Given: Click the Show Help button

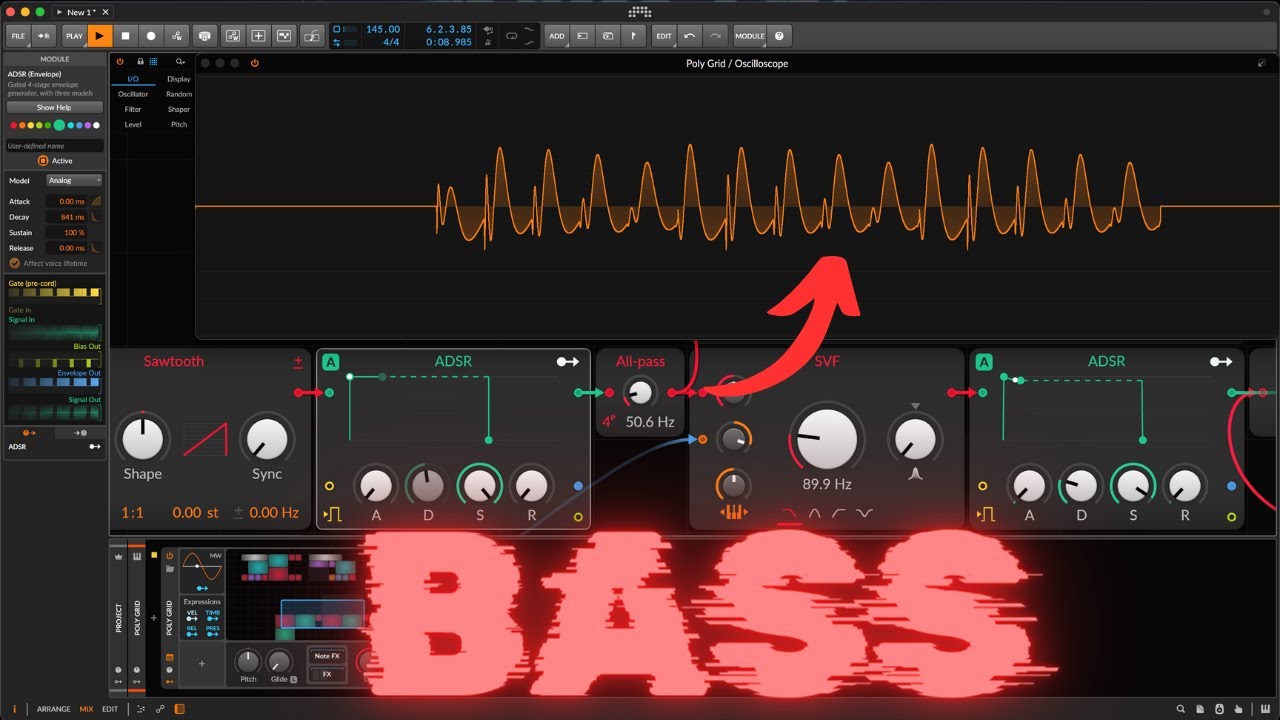Looking at the screenshot, I should click(x=54, y=107).
